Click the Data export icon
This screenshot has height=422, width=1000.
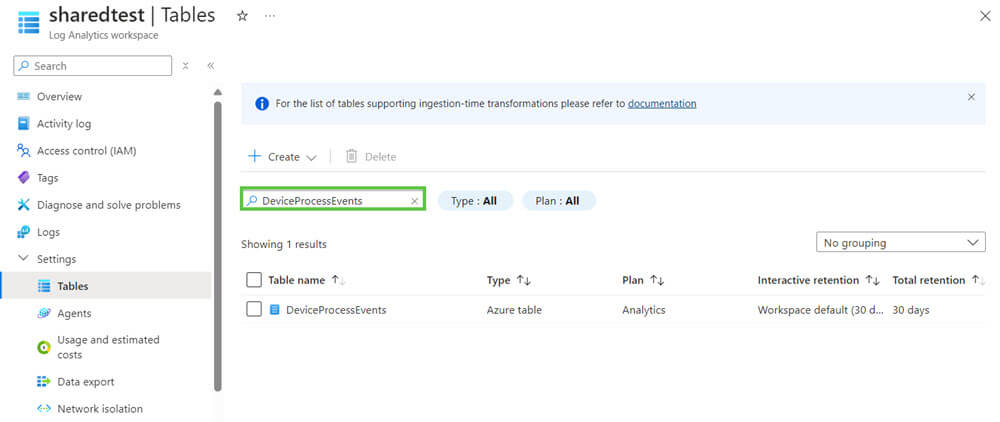coord(44,382)
